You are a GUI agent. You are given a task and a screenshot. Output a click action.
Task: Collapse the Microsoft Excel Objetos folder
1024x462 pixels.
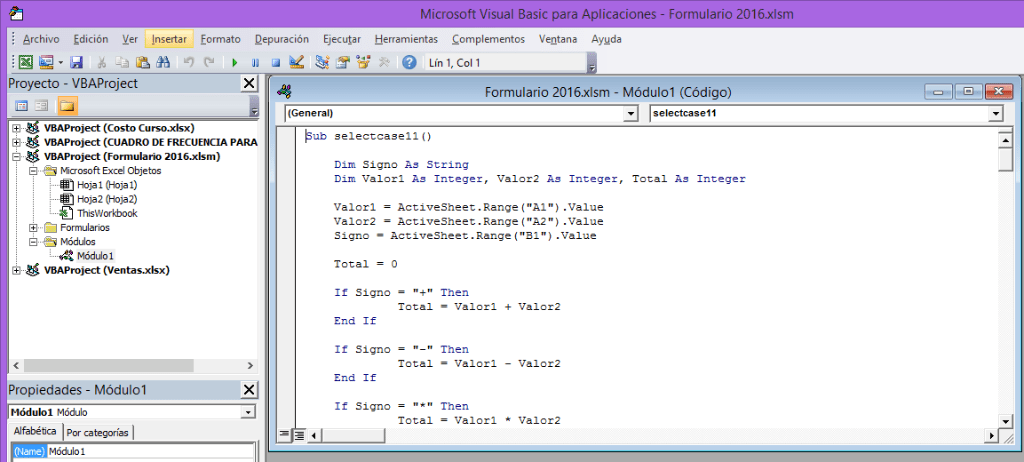point(33,171)
